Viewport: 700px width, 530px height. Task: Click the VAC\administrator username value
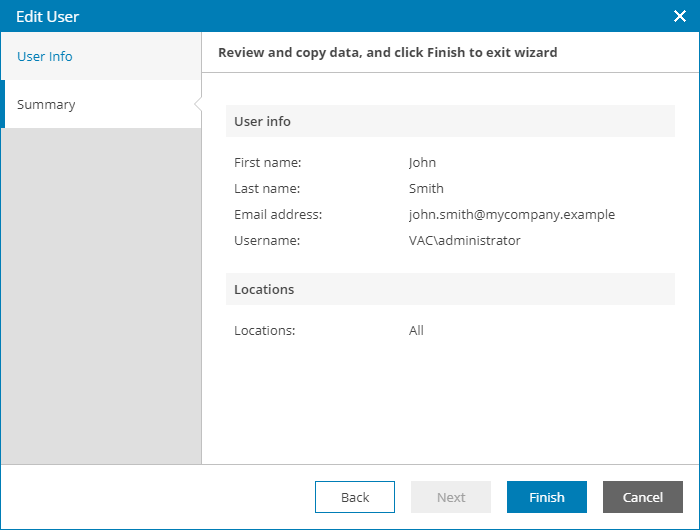pyautogui.click(x=465, y=240)
